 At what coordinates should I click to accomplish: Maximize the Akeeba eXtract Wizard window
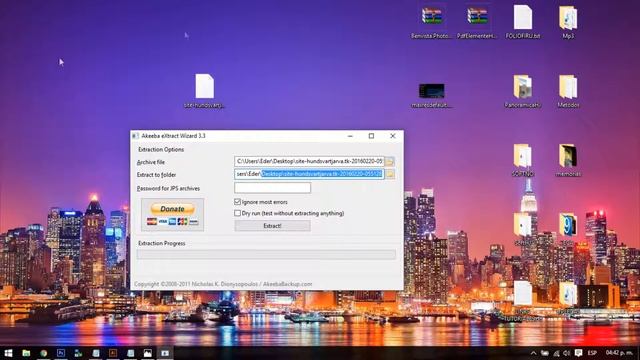pos(371,136)
